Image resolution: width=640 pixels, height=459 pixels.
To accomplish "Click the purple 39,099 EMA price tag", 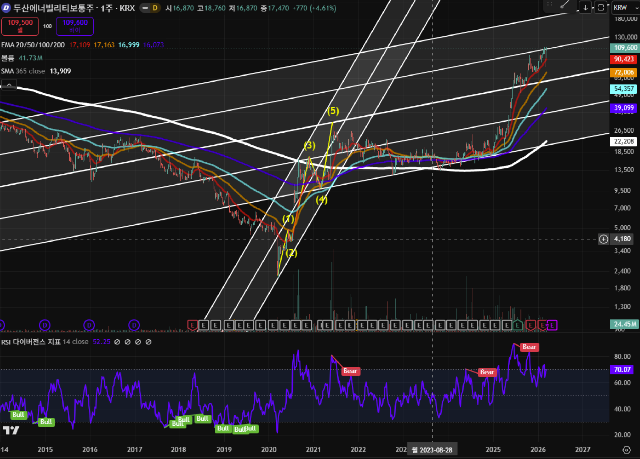I will 624,108.
